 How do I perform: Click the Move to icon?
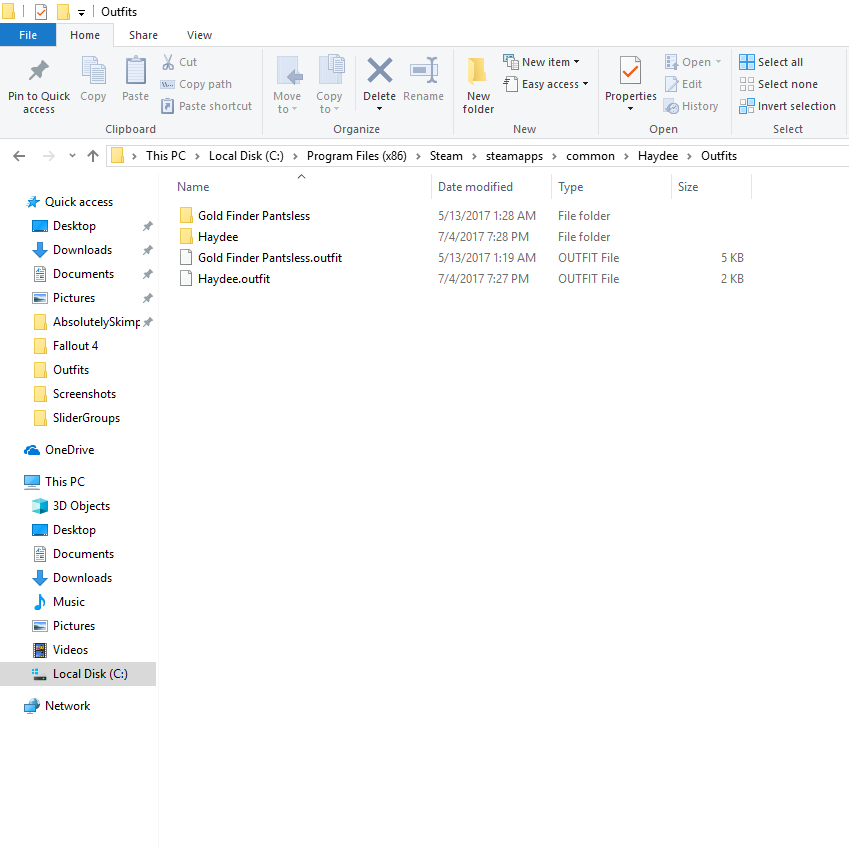[x=288, y=73]
